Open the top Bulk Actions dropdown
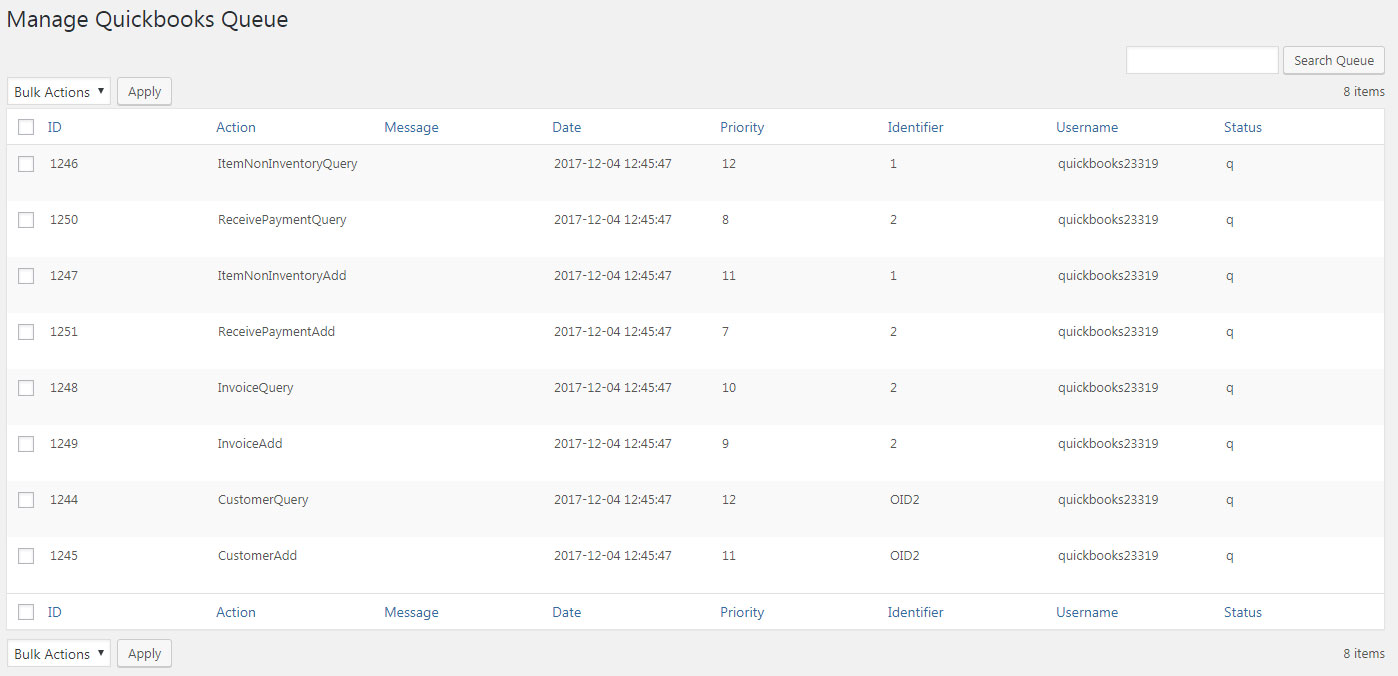The height and width of the screenshot is (676, 1398). 59,92
